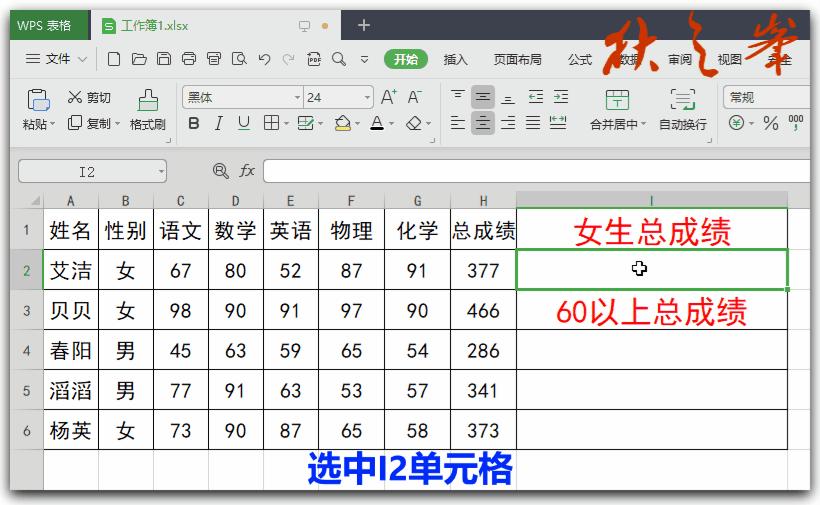
Task: Click Wrap Text 自动换行 button
Action: tap(682, 110)
